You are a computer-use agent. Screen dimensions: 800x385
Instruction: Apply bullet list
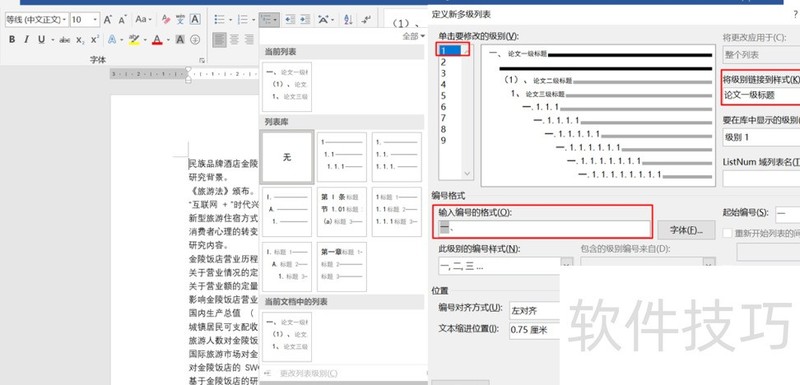pyautogui.click(x=220, y=19)
